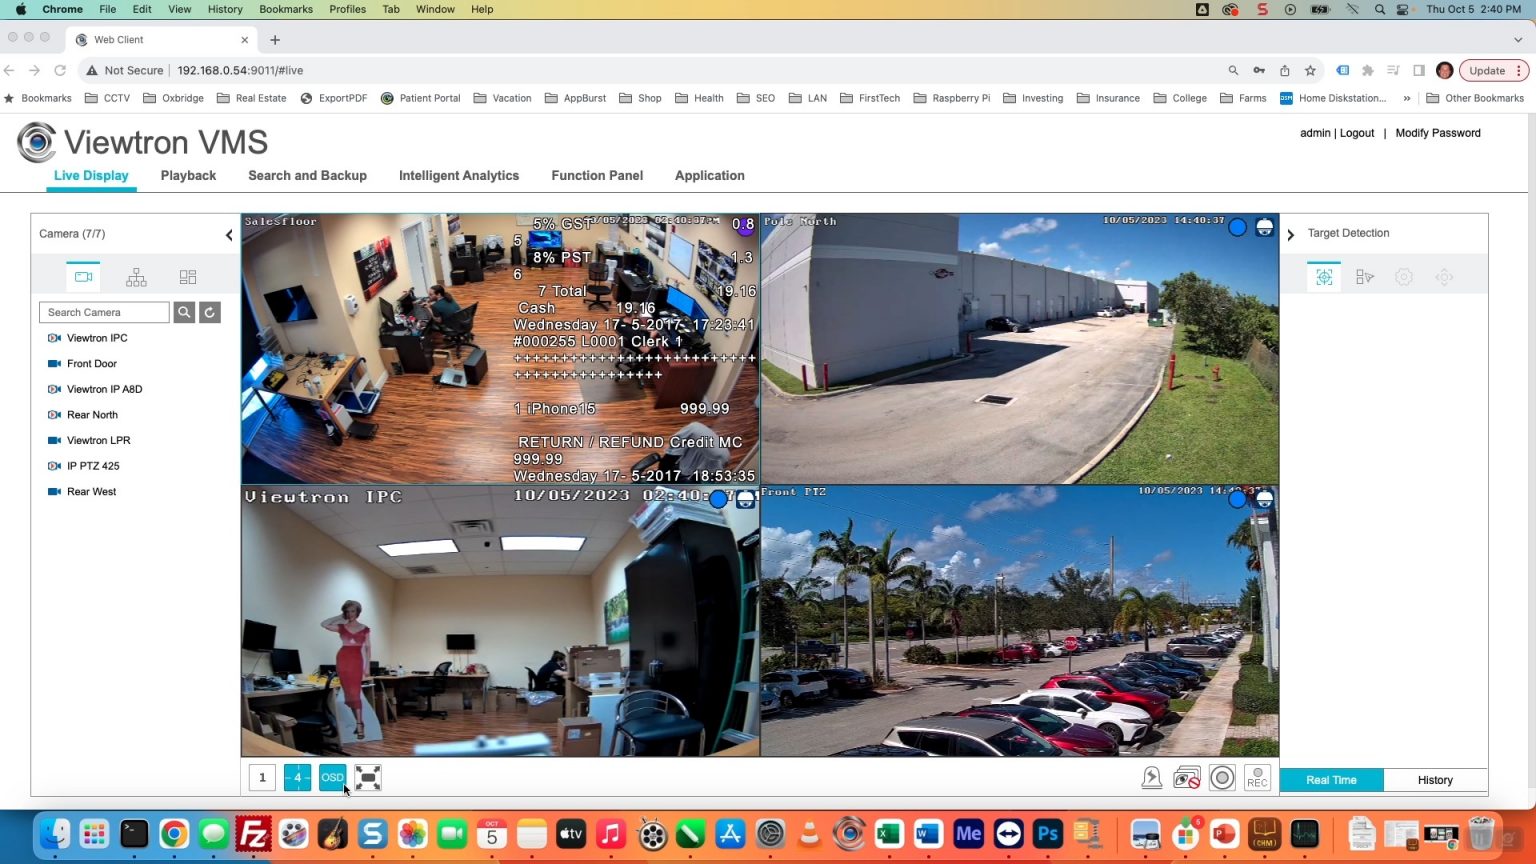This screenshot has width=1536, height=864.
Task: Click the snapshot icon on Pole North feed
Action: (1264, 227)
